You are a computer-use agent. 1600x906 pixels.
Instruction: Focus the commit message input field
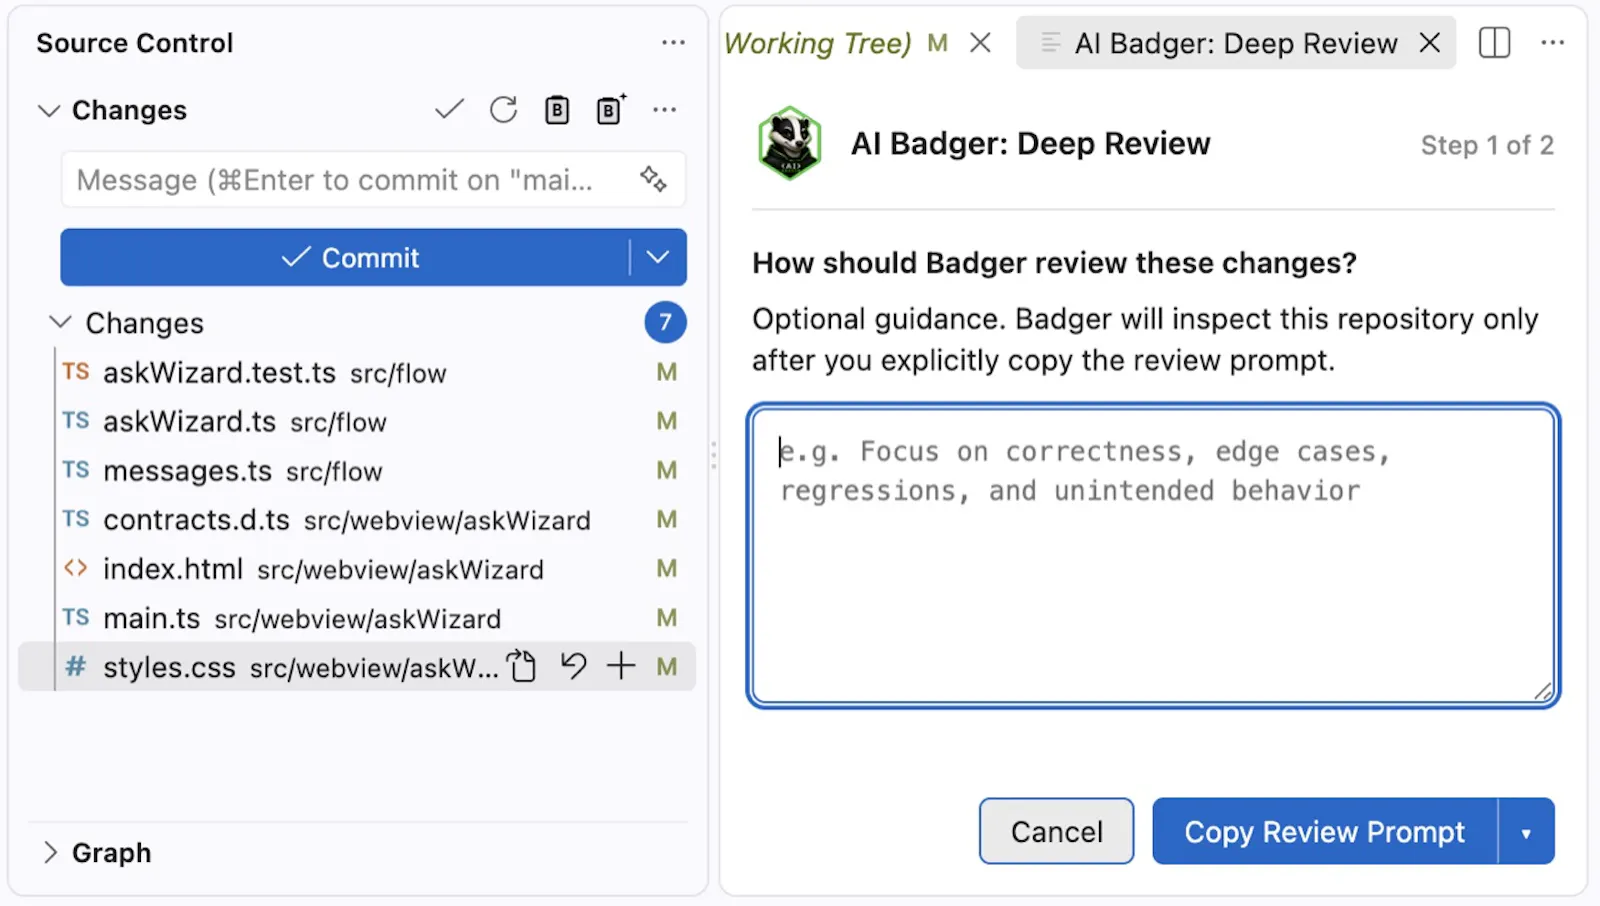tap(373, 179)
